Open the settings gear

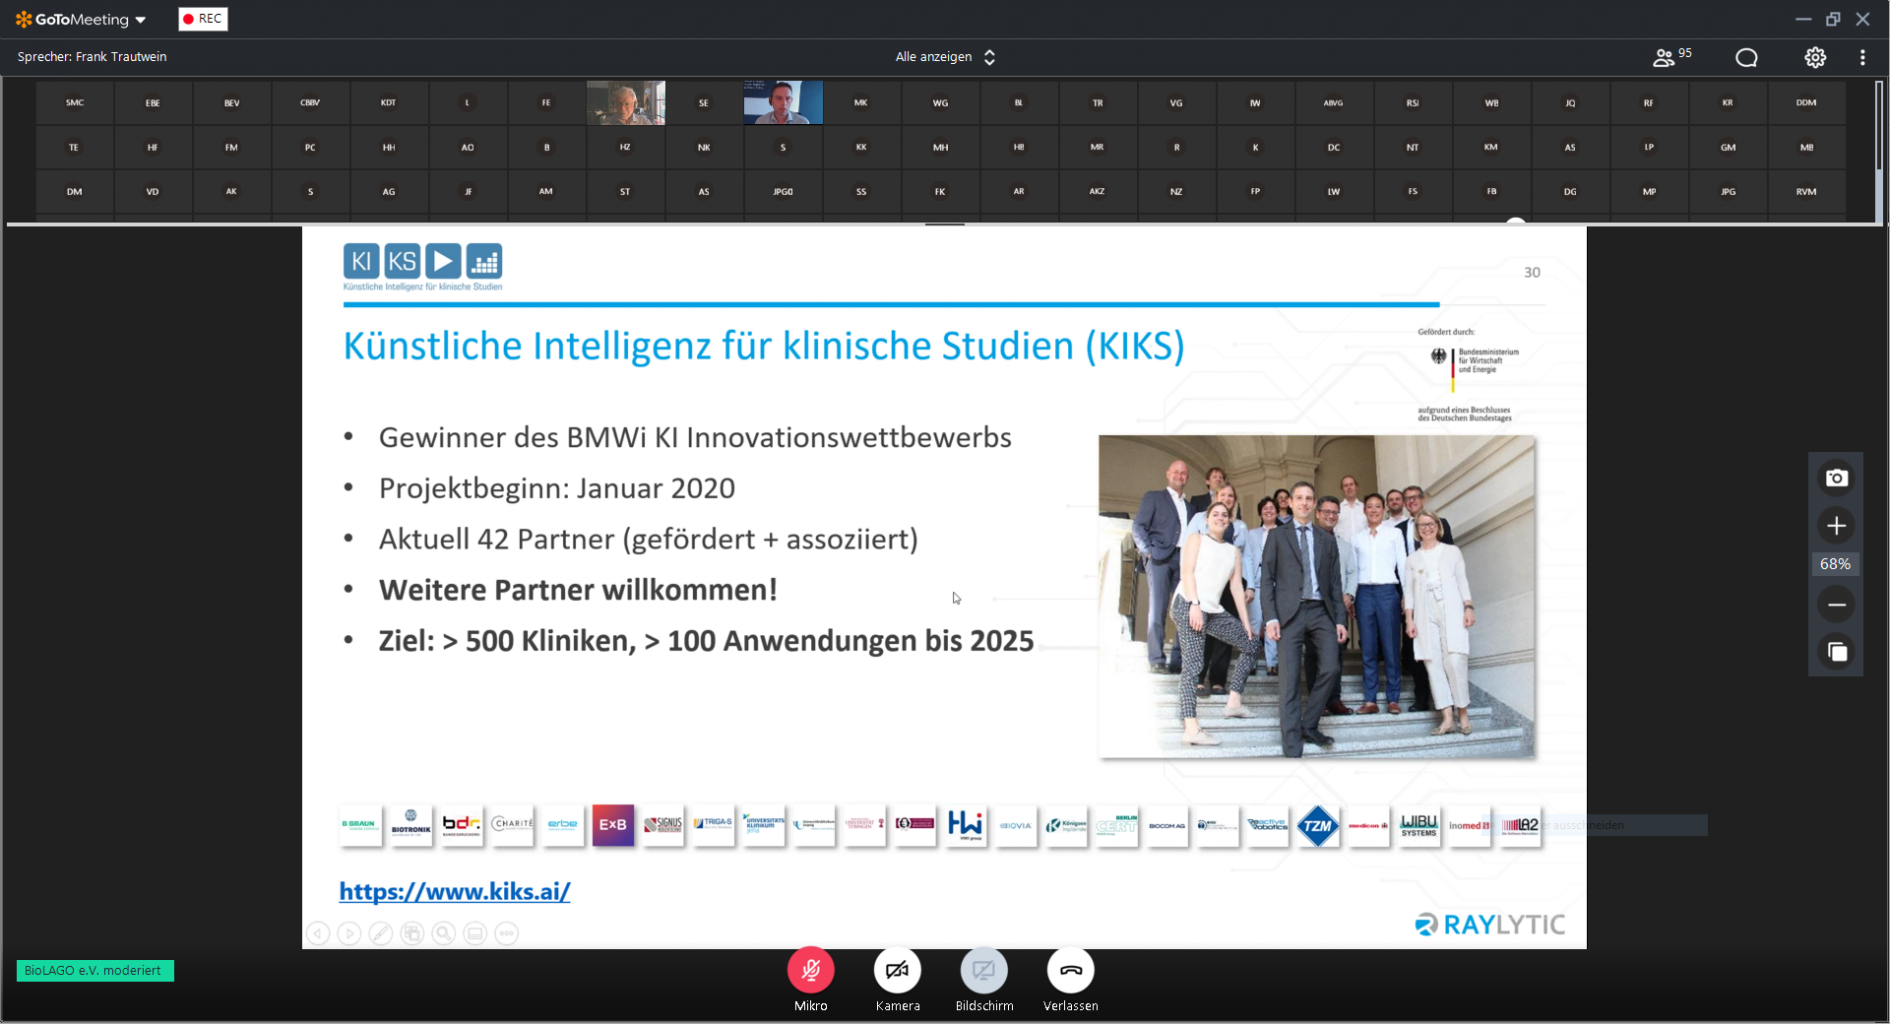click(x=1815, y=57)
